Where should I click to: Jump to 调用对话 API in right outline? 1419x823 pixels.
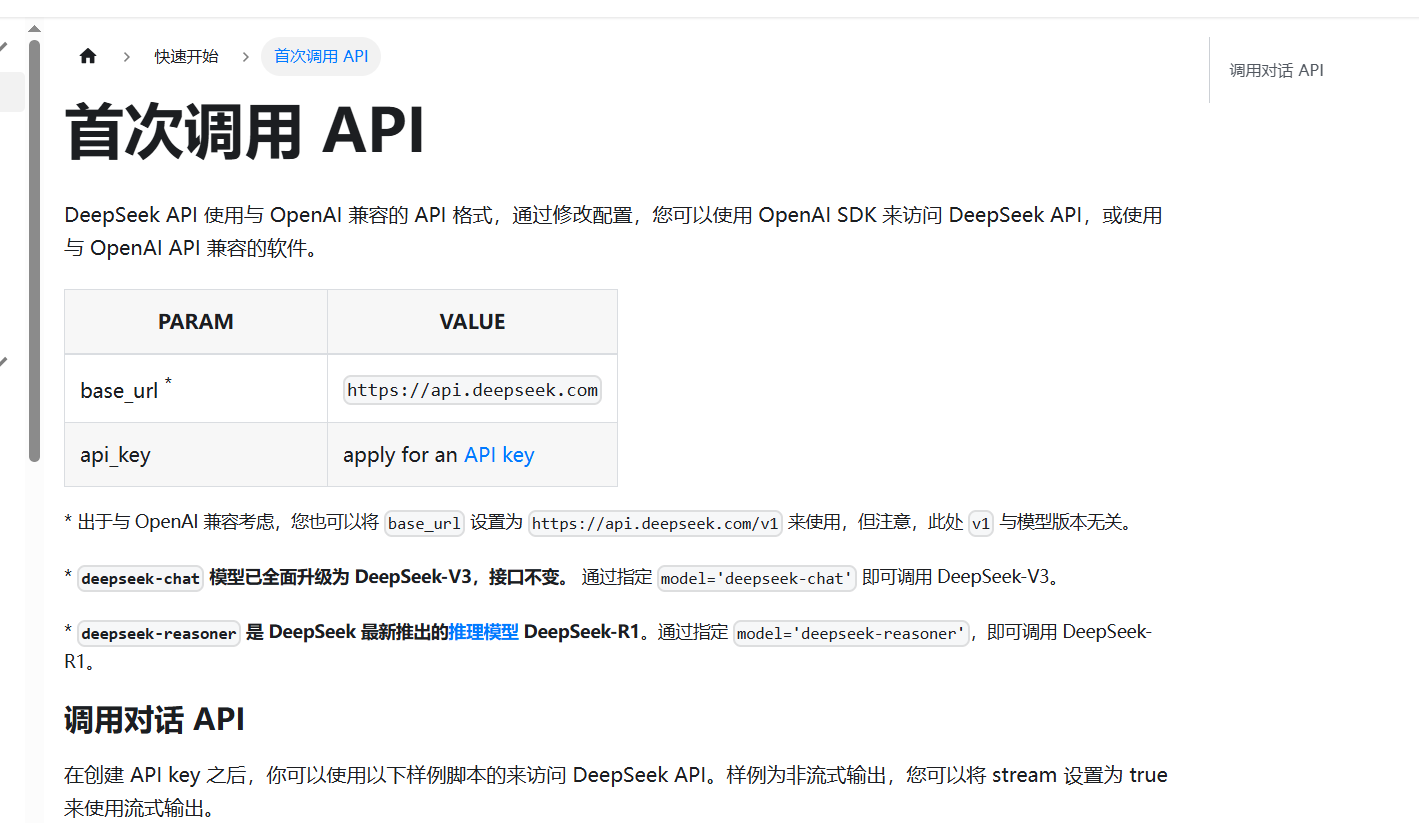(x=1276, y=71)
